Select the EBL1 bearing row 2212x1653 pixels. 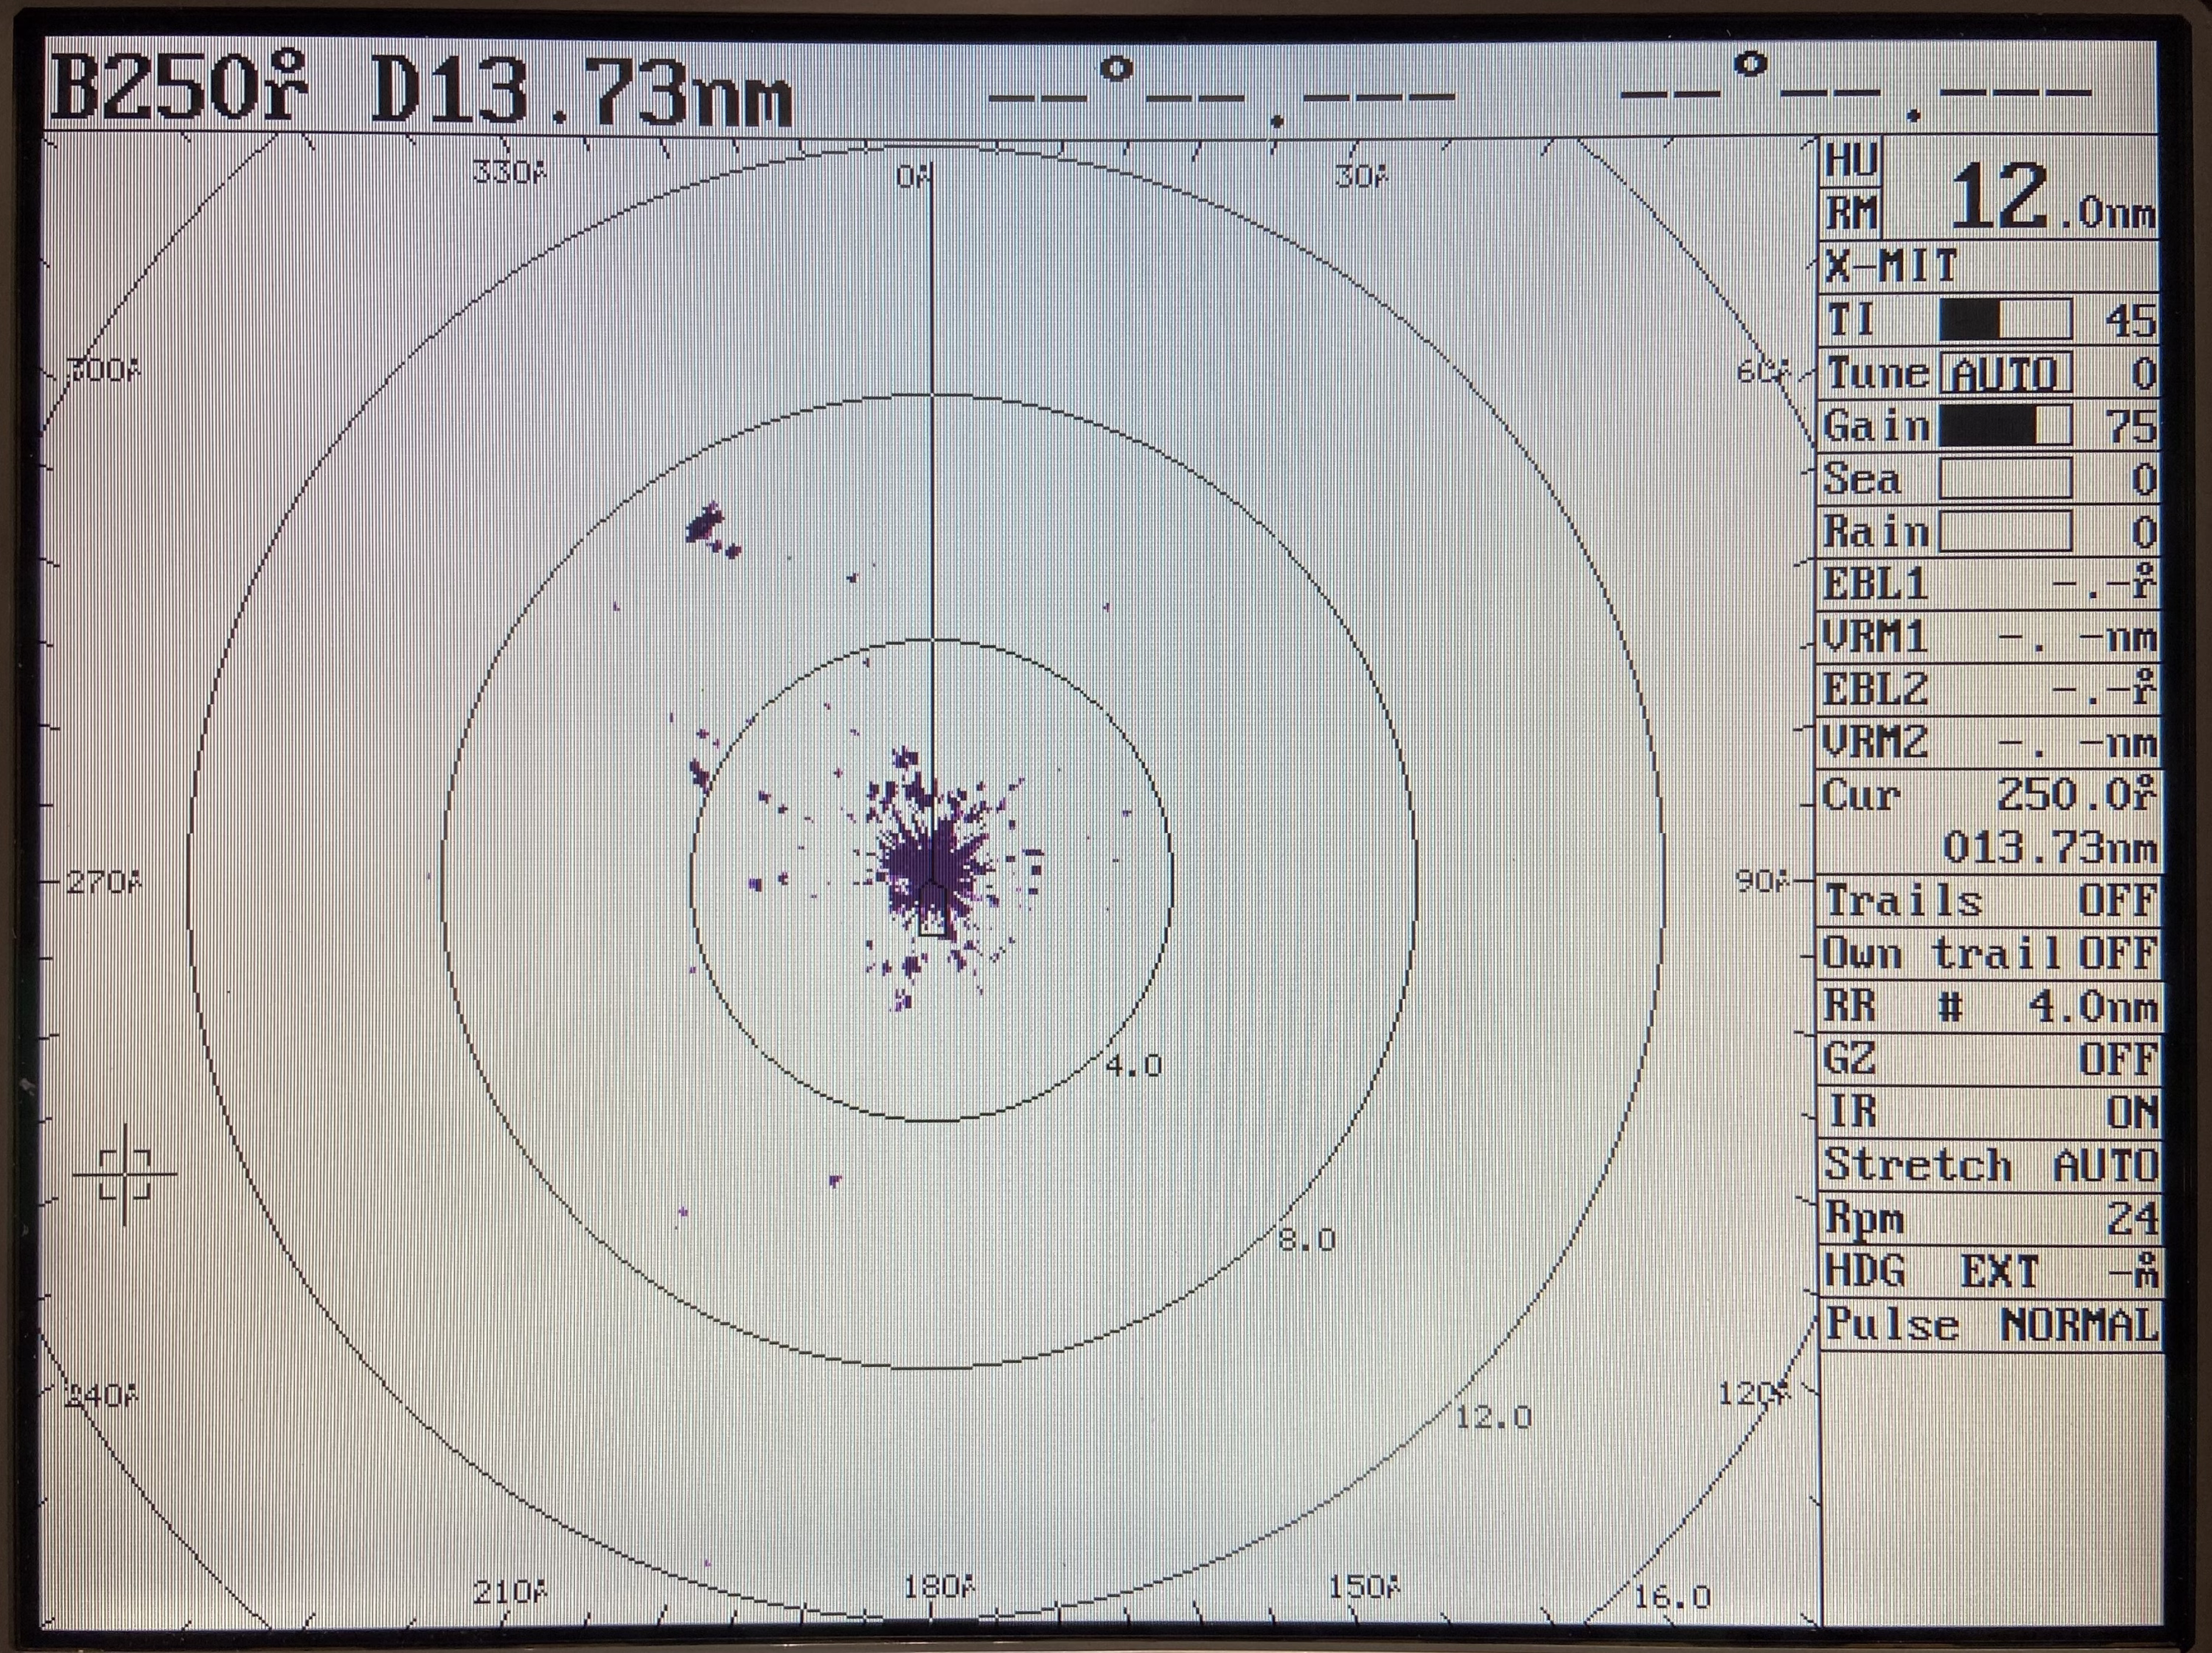point(1989,584)
